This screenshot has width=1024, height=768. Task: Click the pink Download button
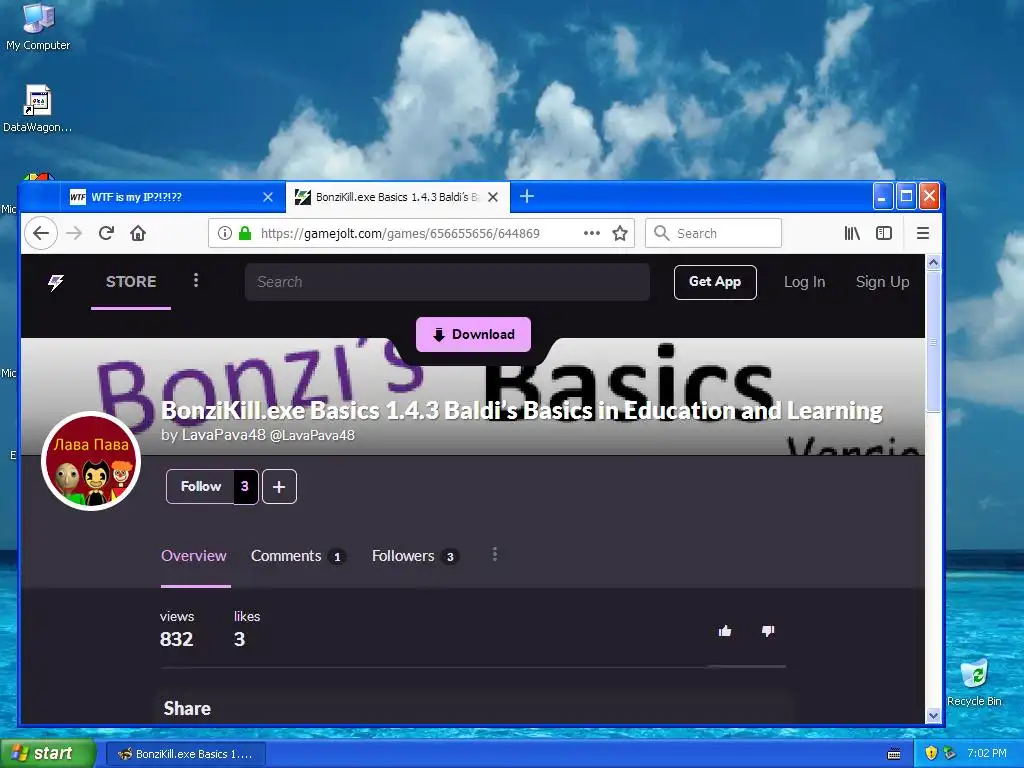[x=473, y=334]
